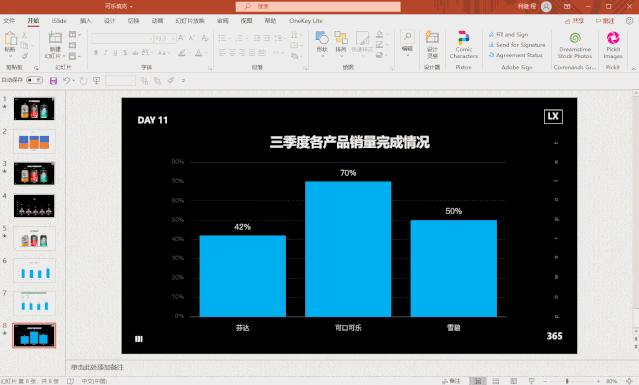Expand the Undo history dropdown arrow

pos(73,81)
